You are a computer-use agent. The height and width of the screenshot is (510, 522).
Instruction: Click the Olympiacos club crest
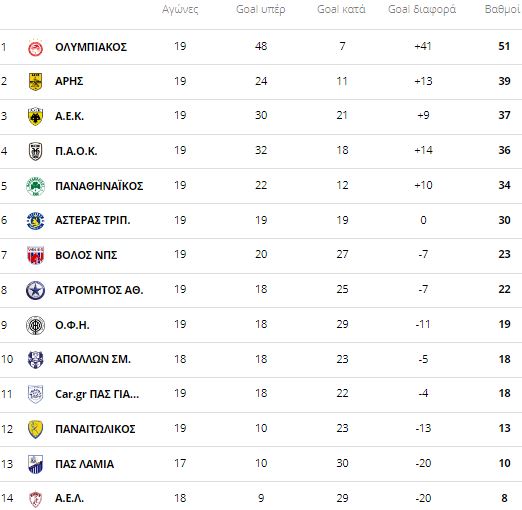(35, 47)
